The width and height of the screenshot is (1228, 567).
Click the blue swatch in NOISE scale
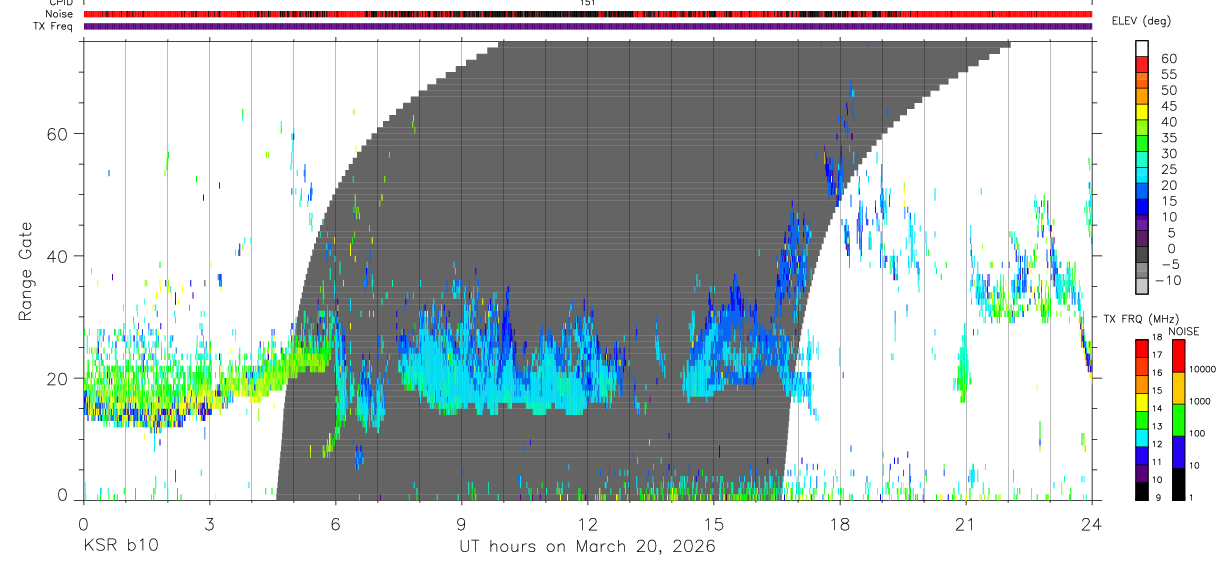coord(1178,452)
